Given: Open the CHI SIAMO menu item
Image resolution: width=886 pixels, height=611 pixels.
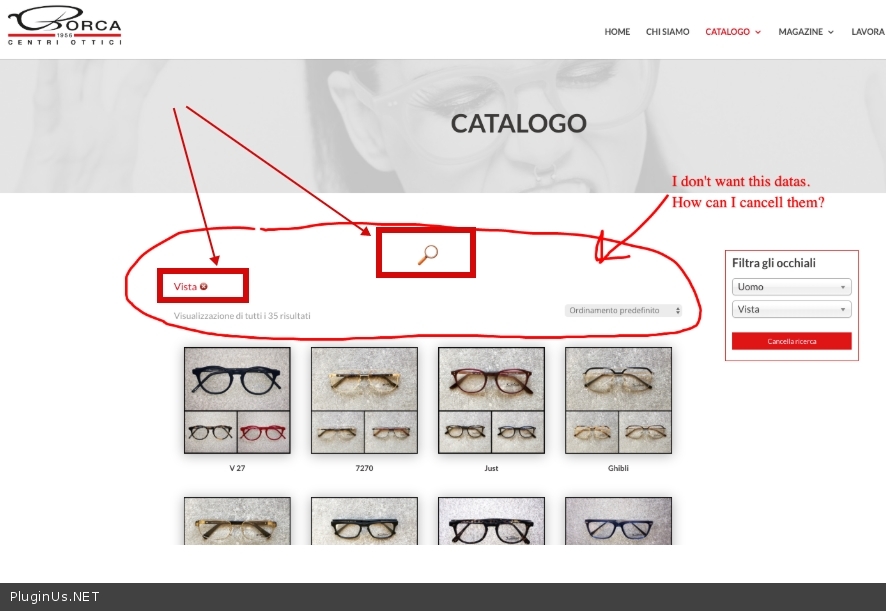Looking at the screenshot, I should [x=667, y=32].
